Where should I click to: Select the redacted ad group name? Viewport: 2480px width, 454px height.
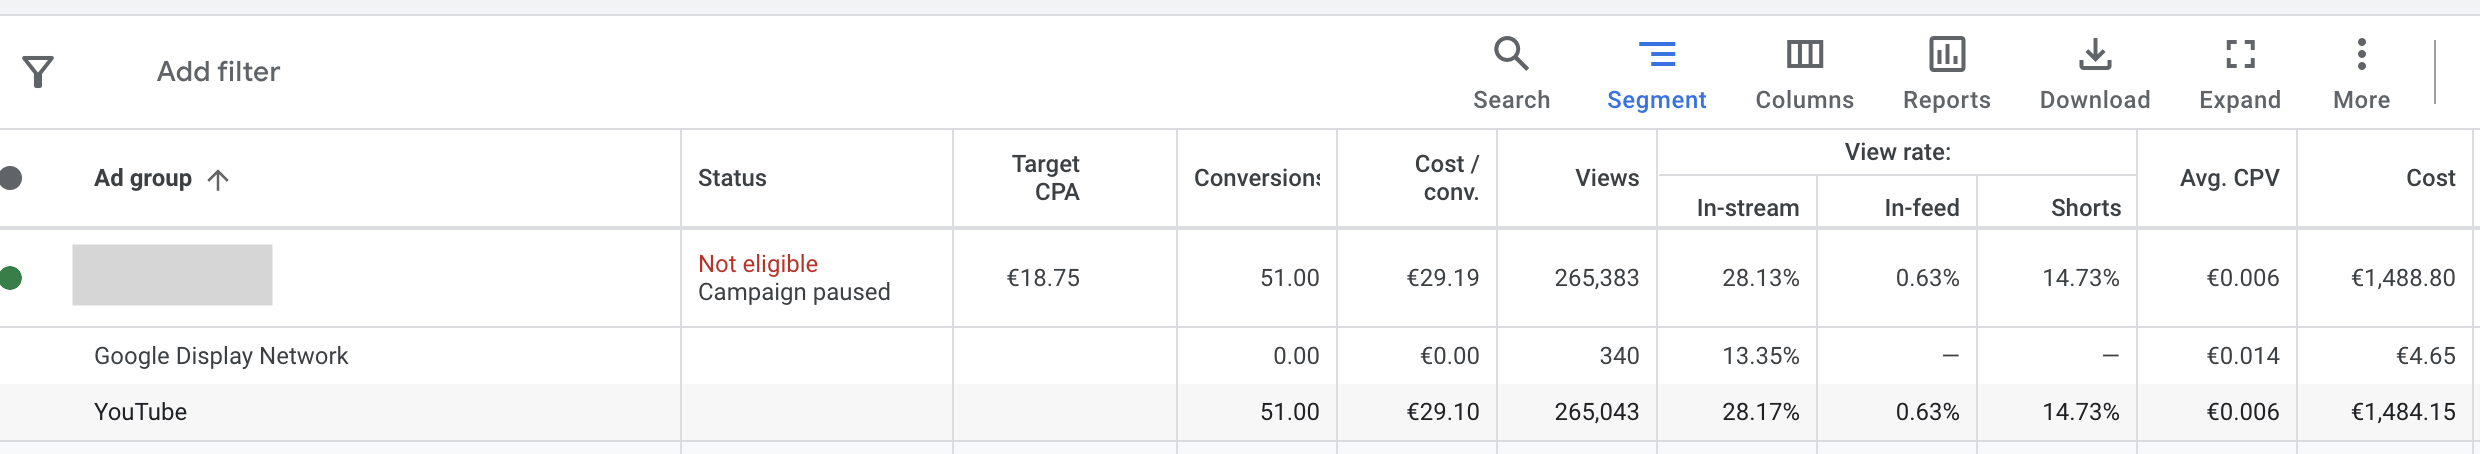(x=172, y=275)
